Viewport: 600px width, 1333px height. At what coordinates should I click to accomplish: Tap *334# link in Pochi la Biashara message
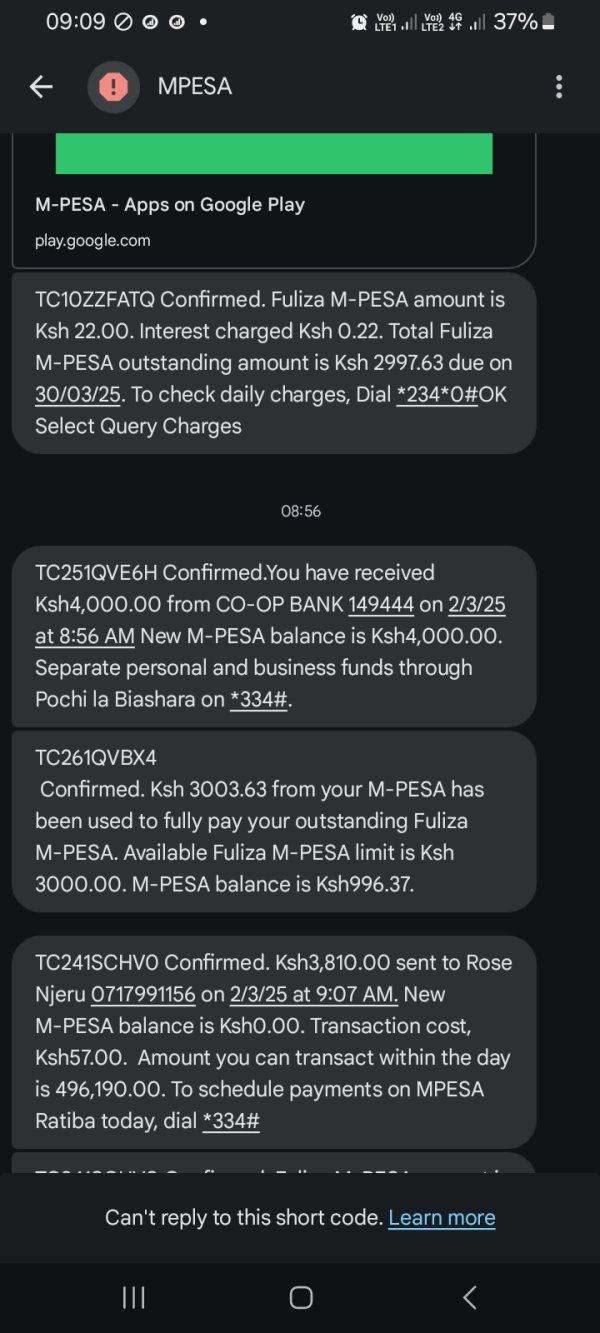click(259, 699)
